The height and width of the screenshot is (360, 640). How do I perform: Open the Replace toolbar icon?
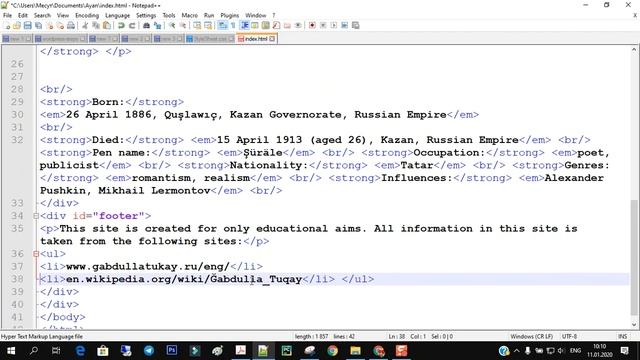click(157, 25)
